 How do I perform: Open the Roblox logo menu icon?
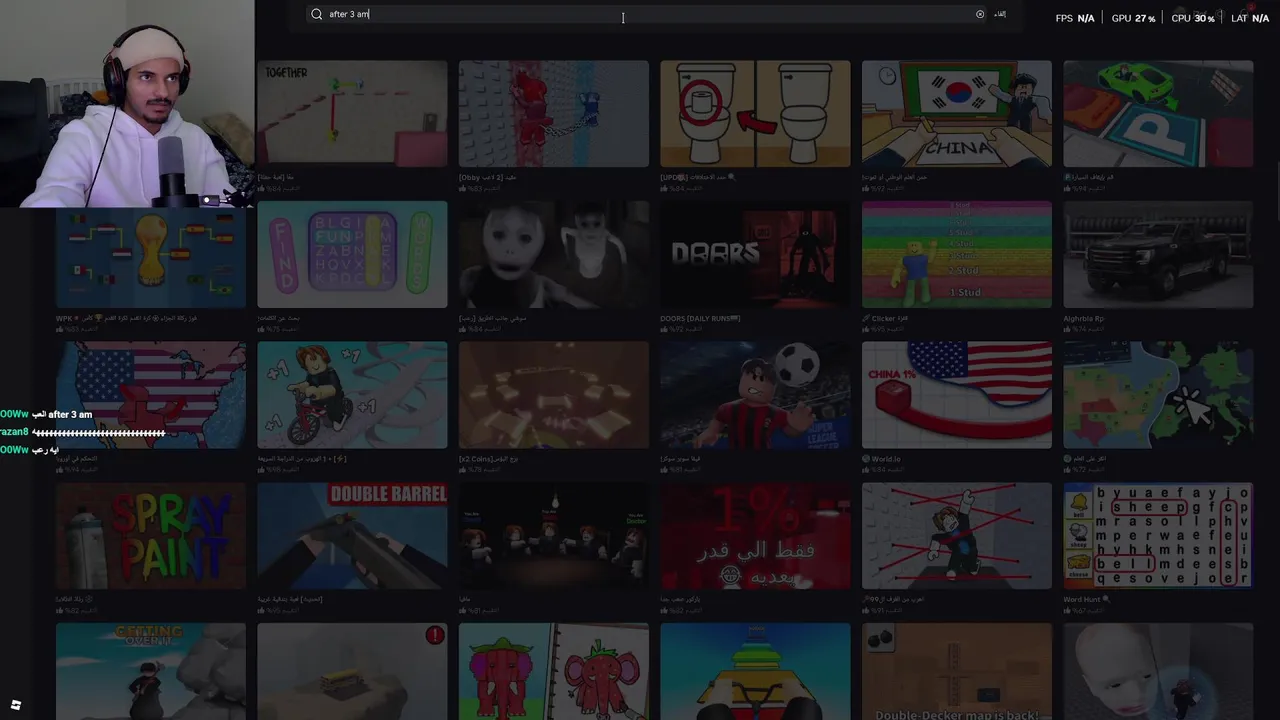pos(16,705)
